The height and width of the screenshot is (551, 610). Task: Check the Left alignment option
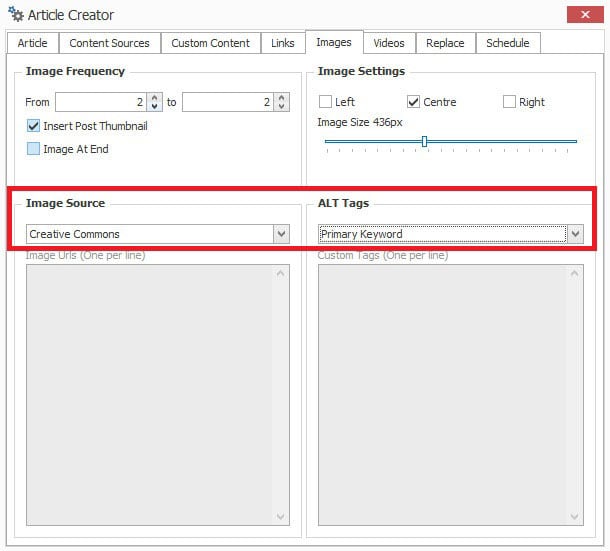pos(325,102)
